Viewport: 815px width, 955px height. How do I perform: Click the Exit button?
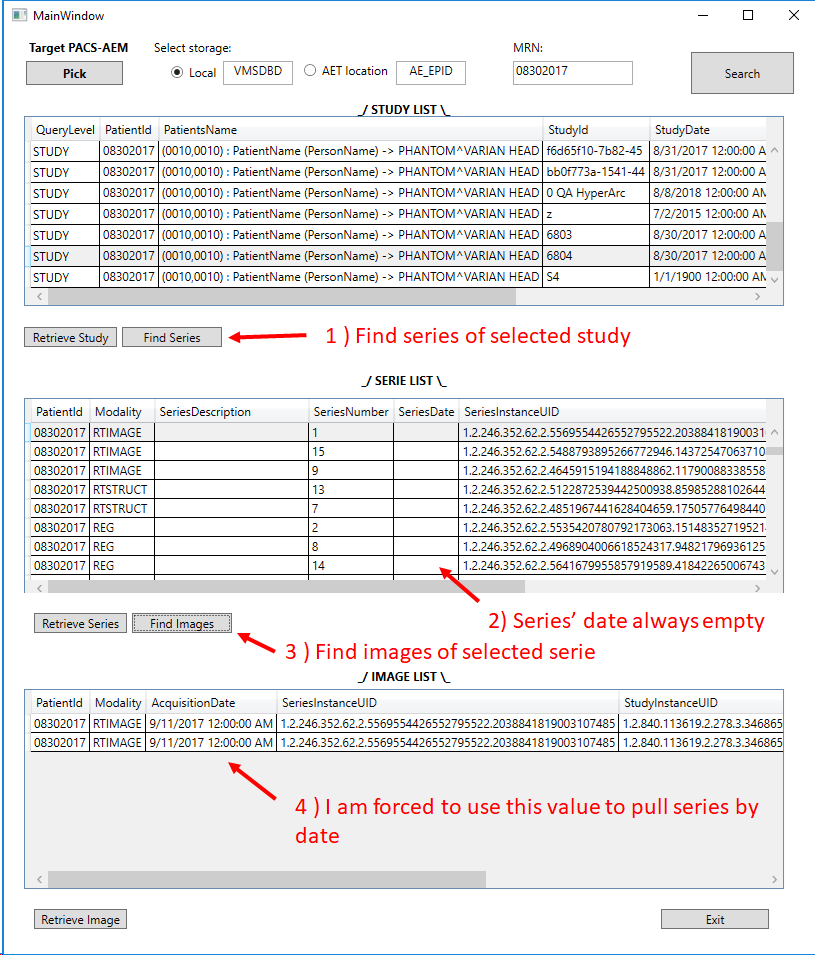coord(714,918)
